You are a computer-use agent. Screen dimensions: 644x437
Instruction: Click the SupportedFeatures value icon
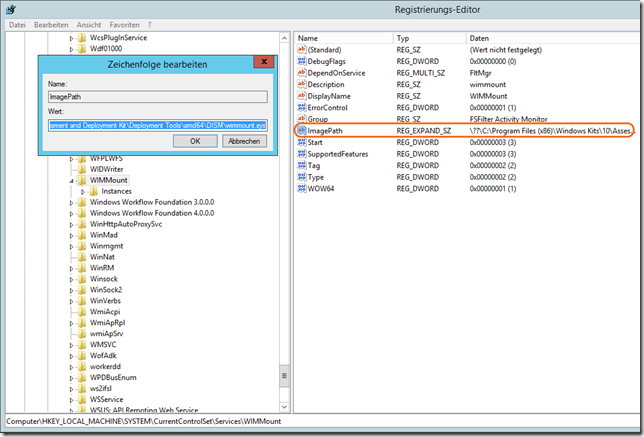pyautogui.click(x=302, y=154)
